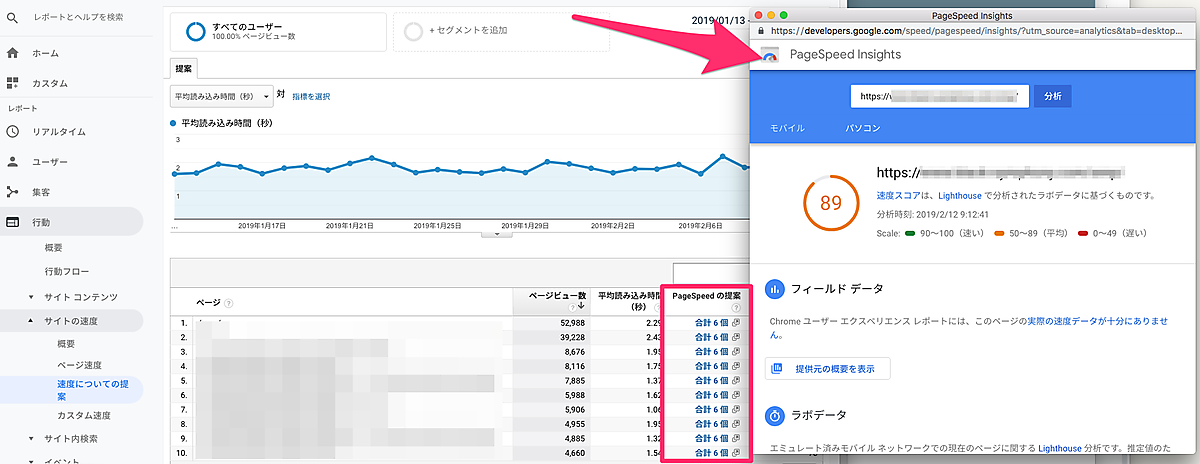This screenshot has height=464, width=1200.
Task: Switch to the パソコン tab
Action: coord(862,129)
